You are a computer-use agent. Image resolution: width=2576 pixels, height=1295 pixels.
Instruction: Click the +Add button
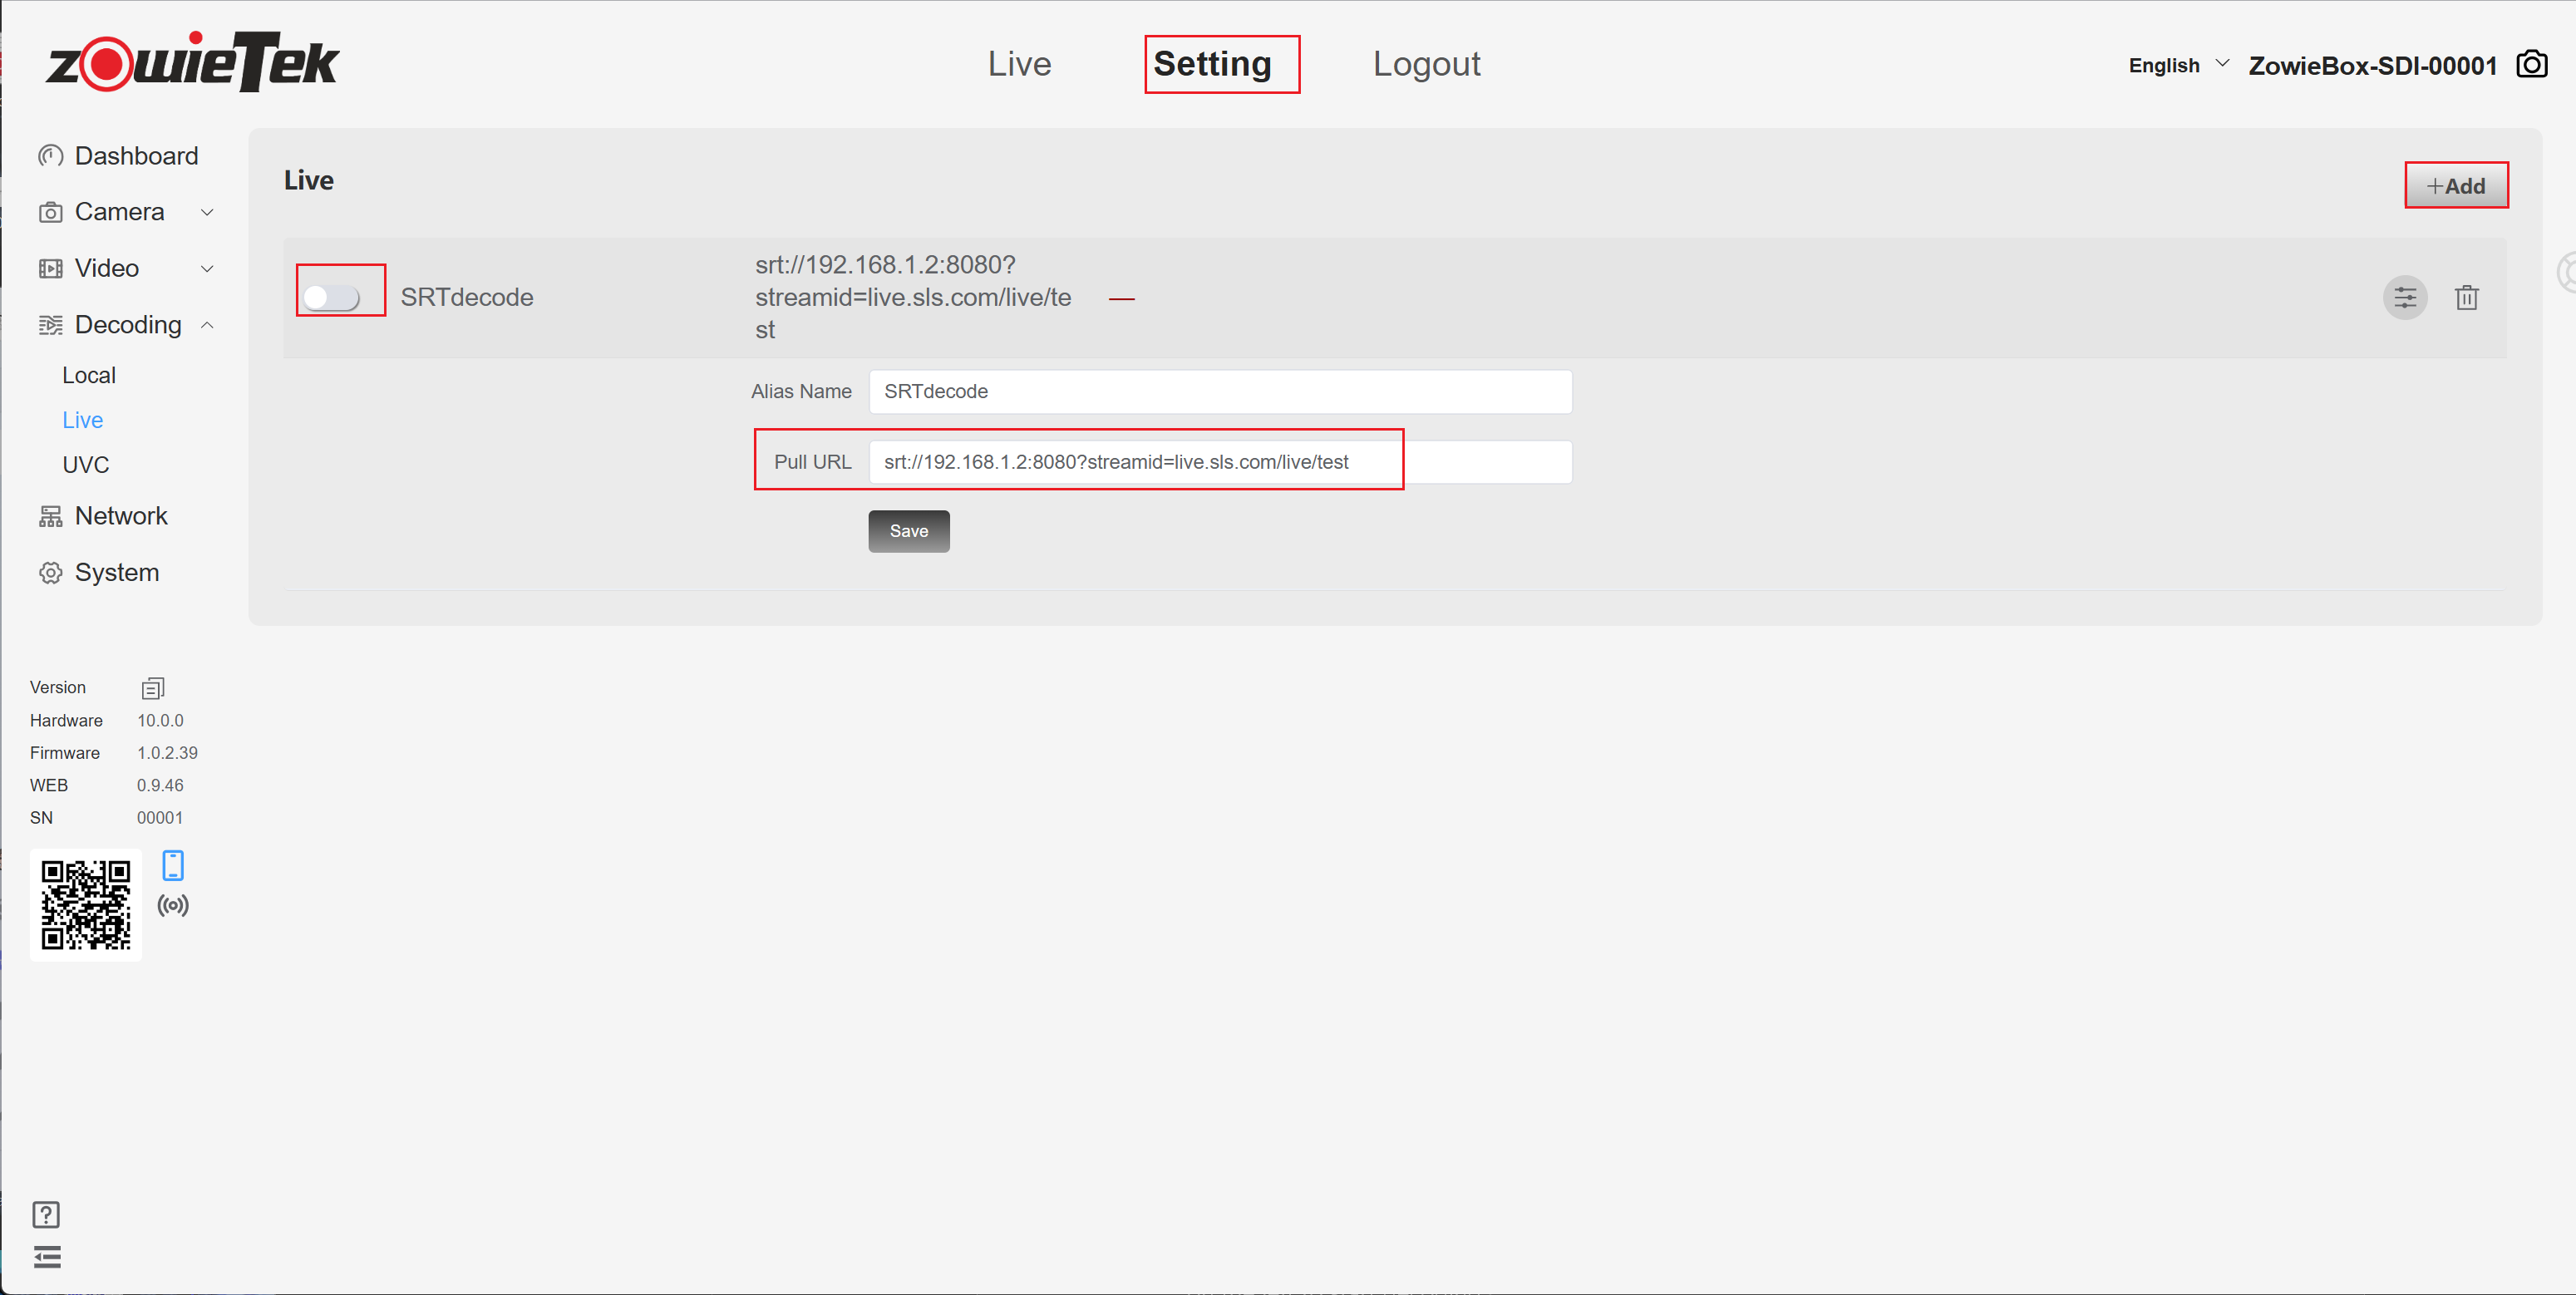[2455, 186]
